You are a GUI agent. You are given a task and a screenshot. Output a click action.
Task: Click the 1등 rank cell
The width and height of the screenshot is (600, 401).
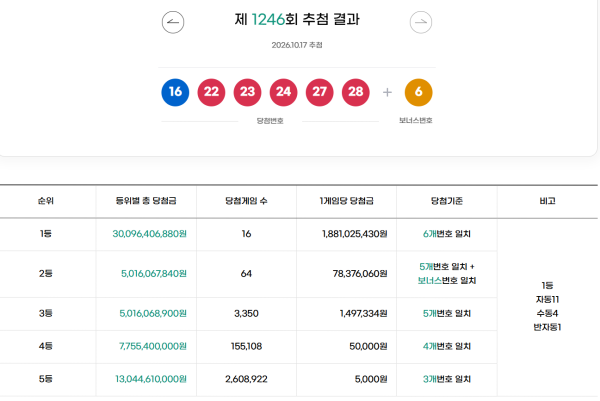tap(46, 234)
